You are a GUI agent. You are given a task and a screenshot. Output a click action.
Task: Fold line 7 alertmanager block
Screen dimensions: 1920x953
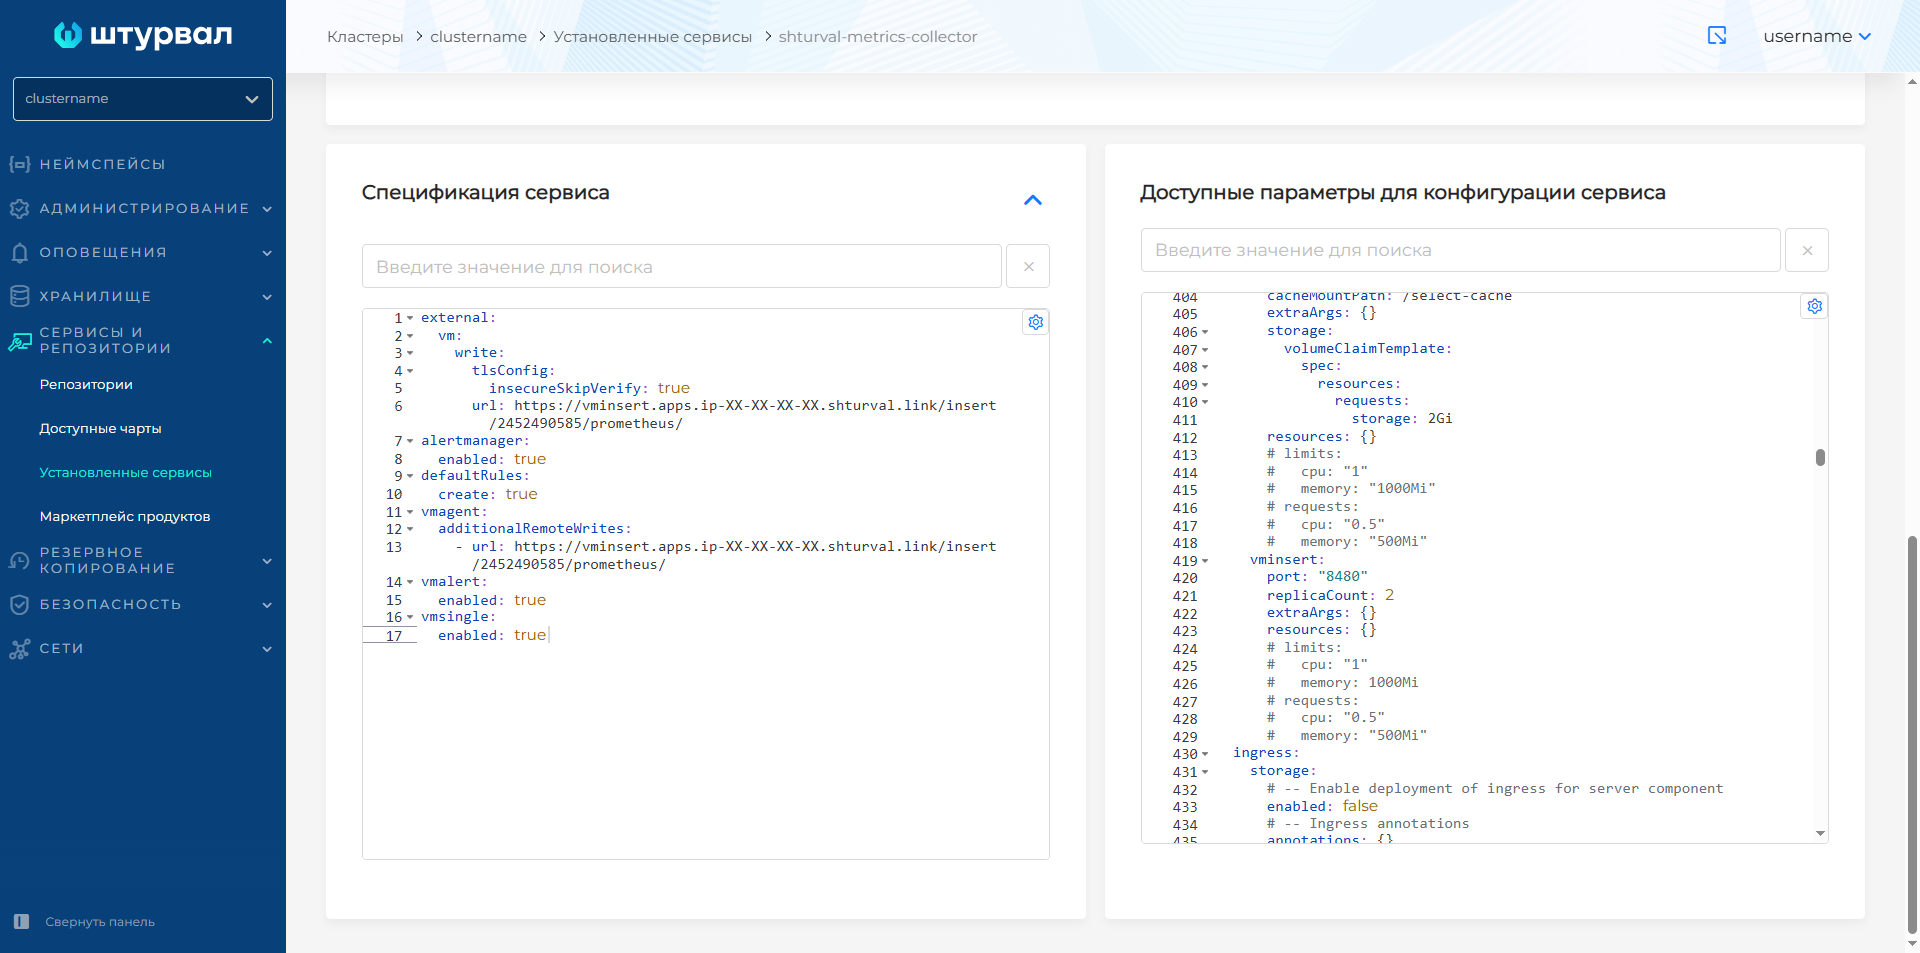[410, 441]
